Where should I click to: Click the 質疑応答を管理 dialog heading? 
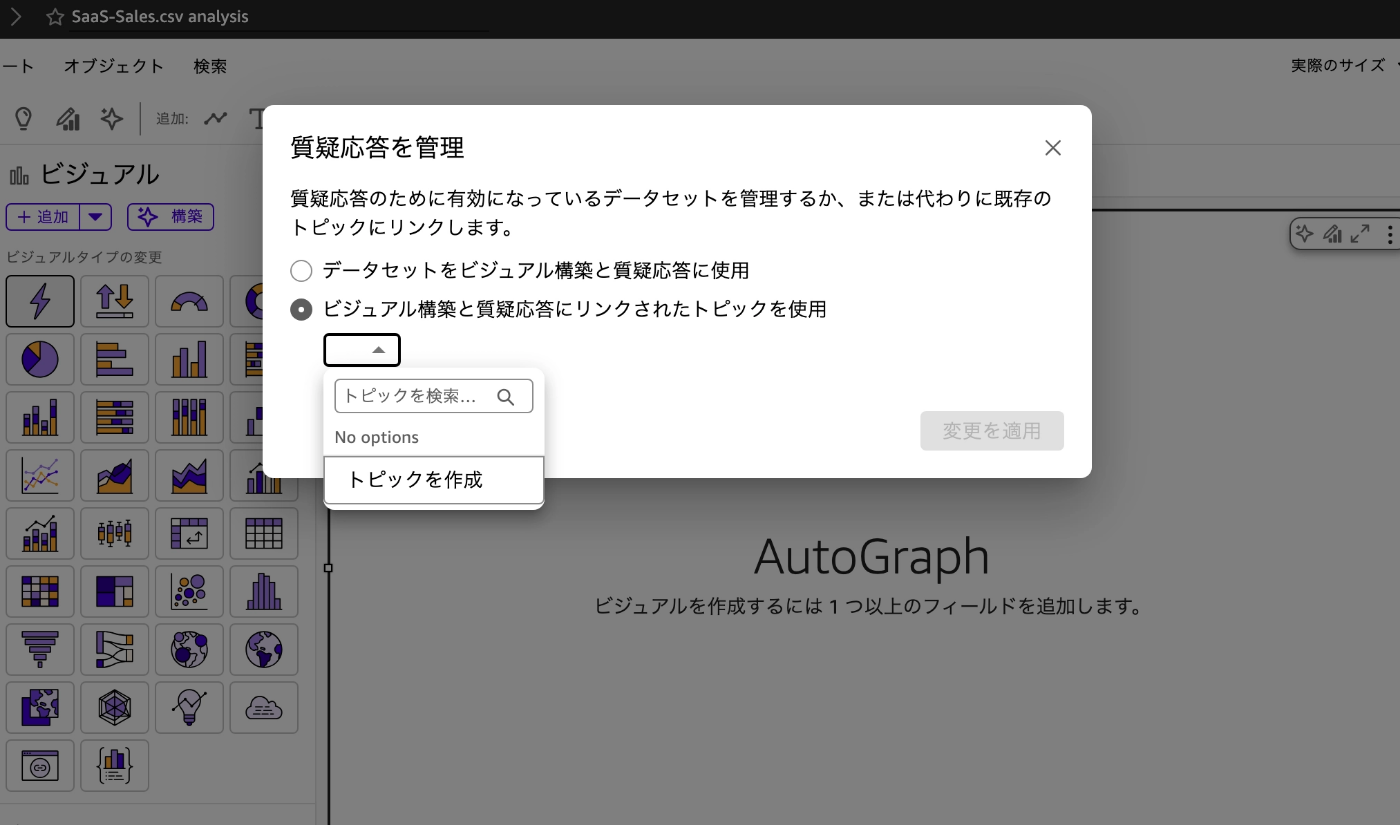(x=377, y=148)
